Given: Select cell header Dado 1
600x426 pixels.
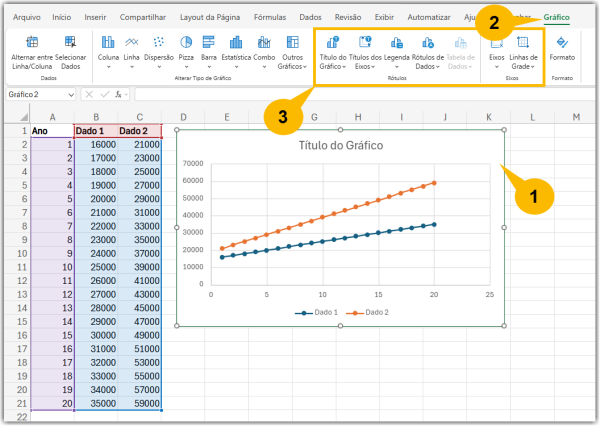Looking at the screenshot, I should (95, 131).
